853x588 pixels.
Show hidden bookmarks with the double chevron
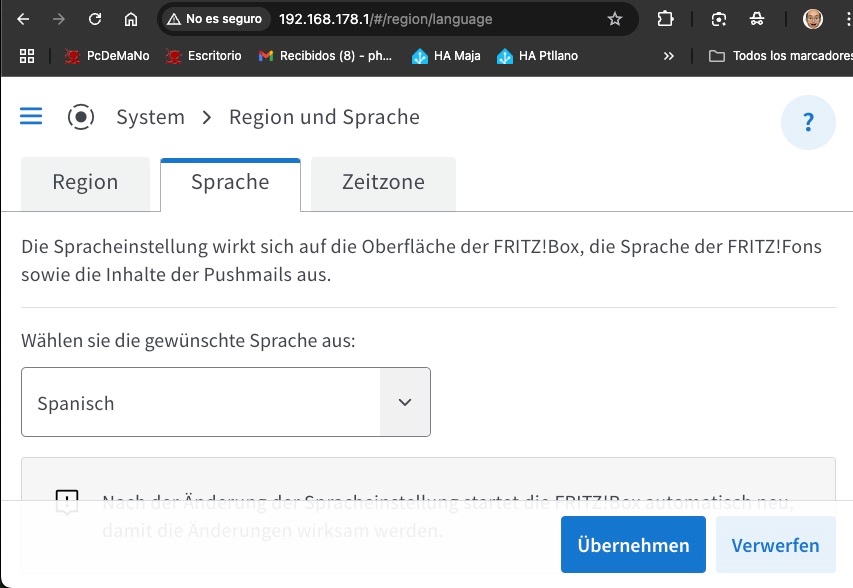tap(669, 55)
